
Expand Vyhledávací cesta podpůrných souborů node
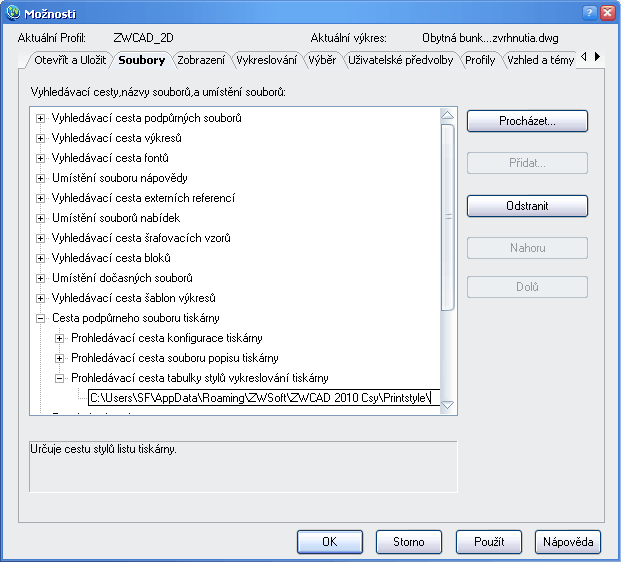point(41,118)
